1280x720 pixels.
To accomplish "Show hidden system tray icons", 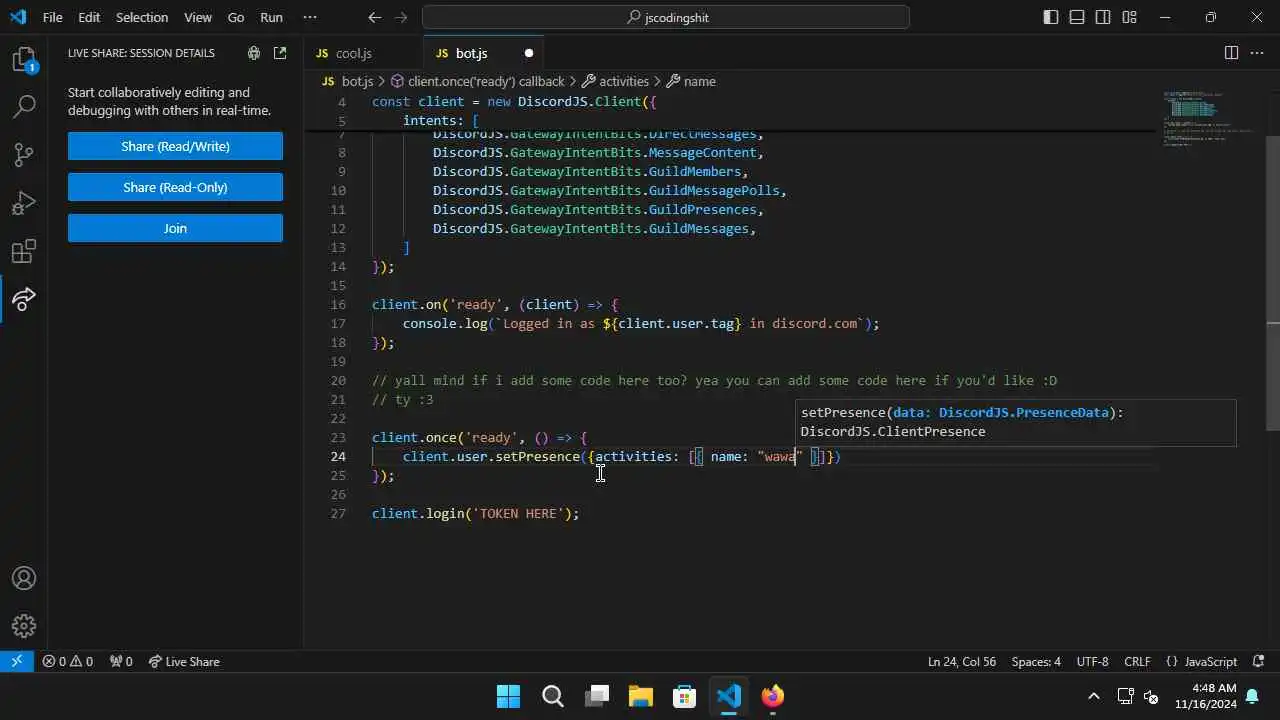I will 1094,696.
